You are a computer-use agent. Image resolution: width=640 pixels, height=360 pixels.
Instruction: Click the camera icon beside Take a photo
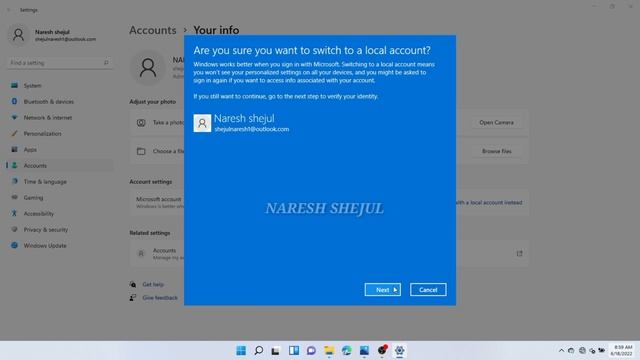point(141,122)
